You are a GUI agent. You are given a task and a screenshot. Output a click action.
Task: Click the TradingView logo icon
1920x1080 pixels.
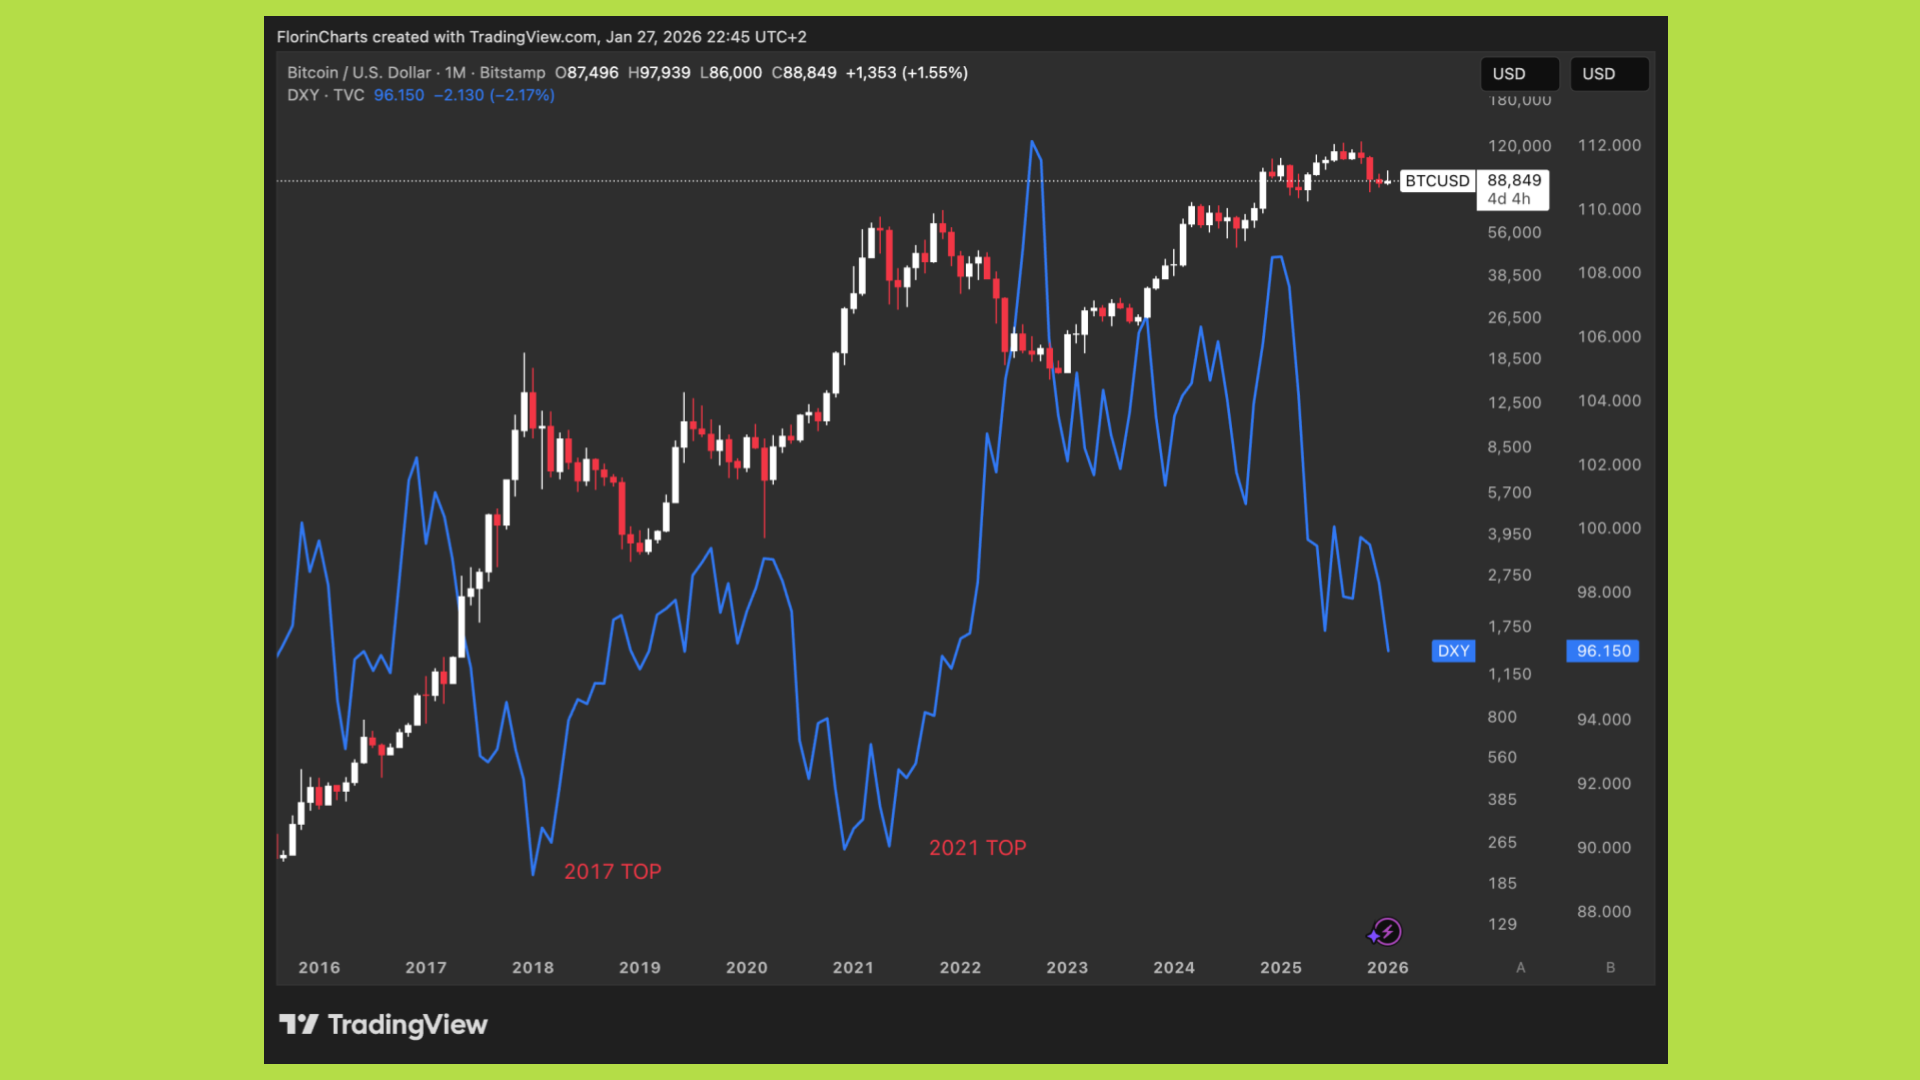click(298, 1024)
